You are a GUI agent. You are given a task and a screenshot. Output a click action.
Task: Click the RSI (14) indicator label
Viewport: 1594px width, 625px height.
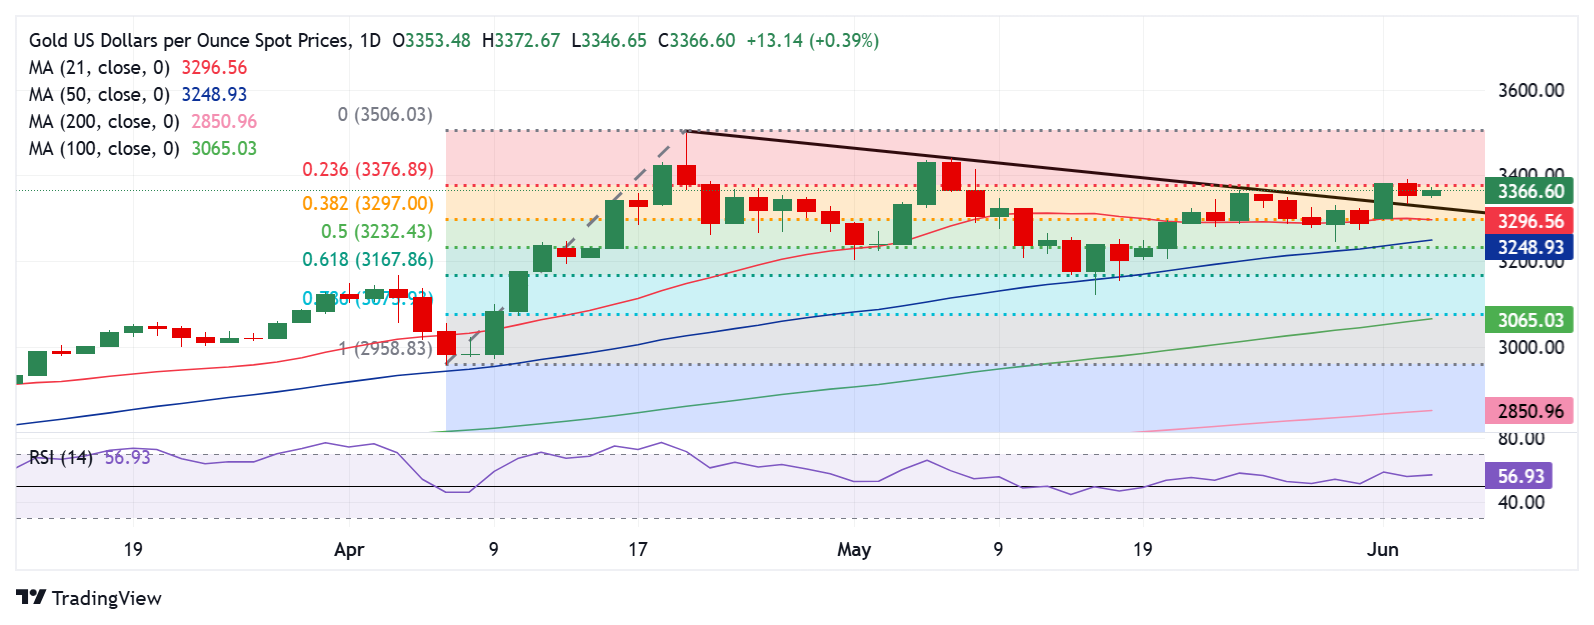[x=60, y=457]
